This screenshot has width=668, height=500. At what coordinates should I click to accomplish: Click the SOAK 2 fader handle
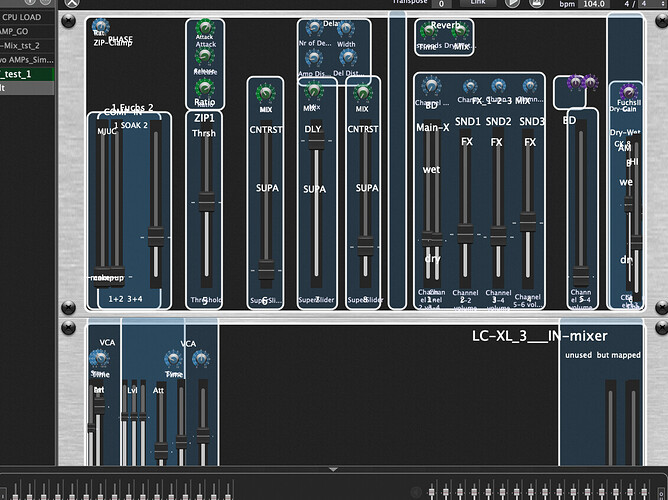[155, 237]
